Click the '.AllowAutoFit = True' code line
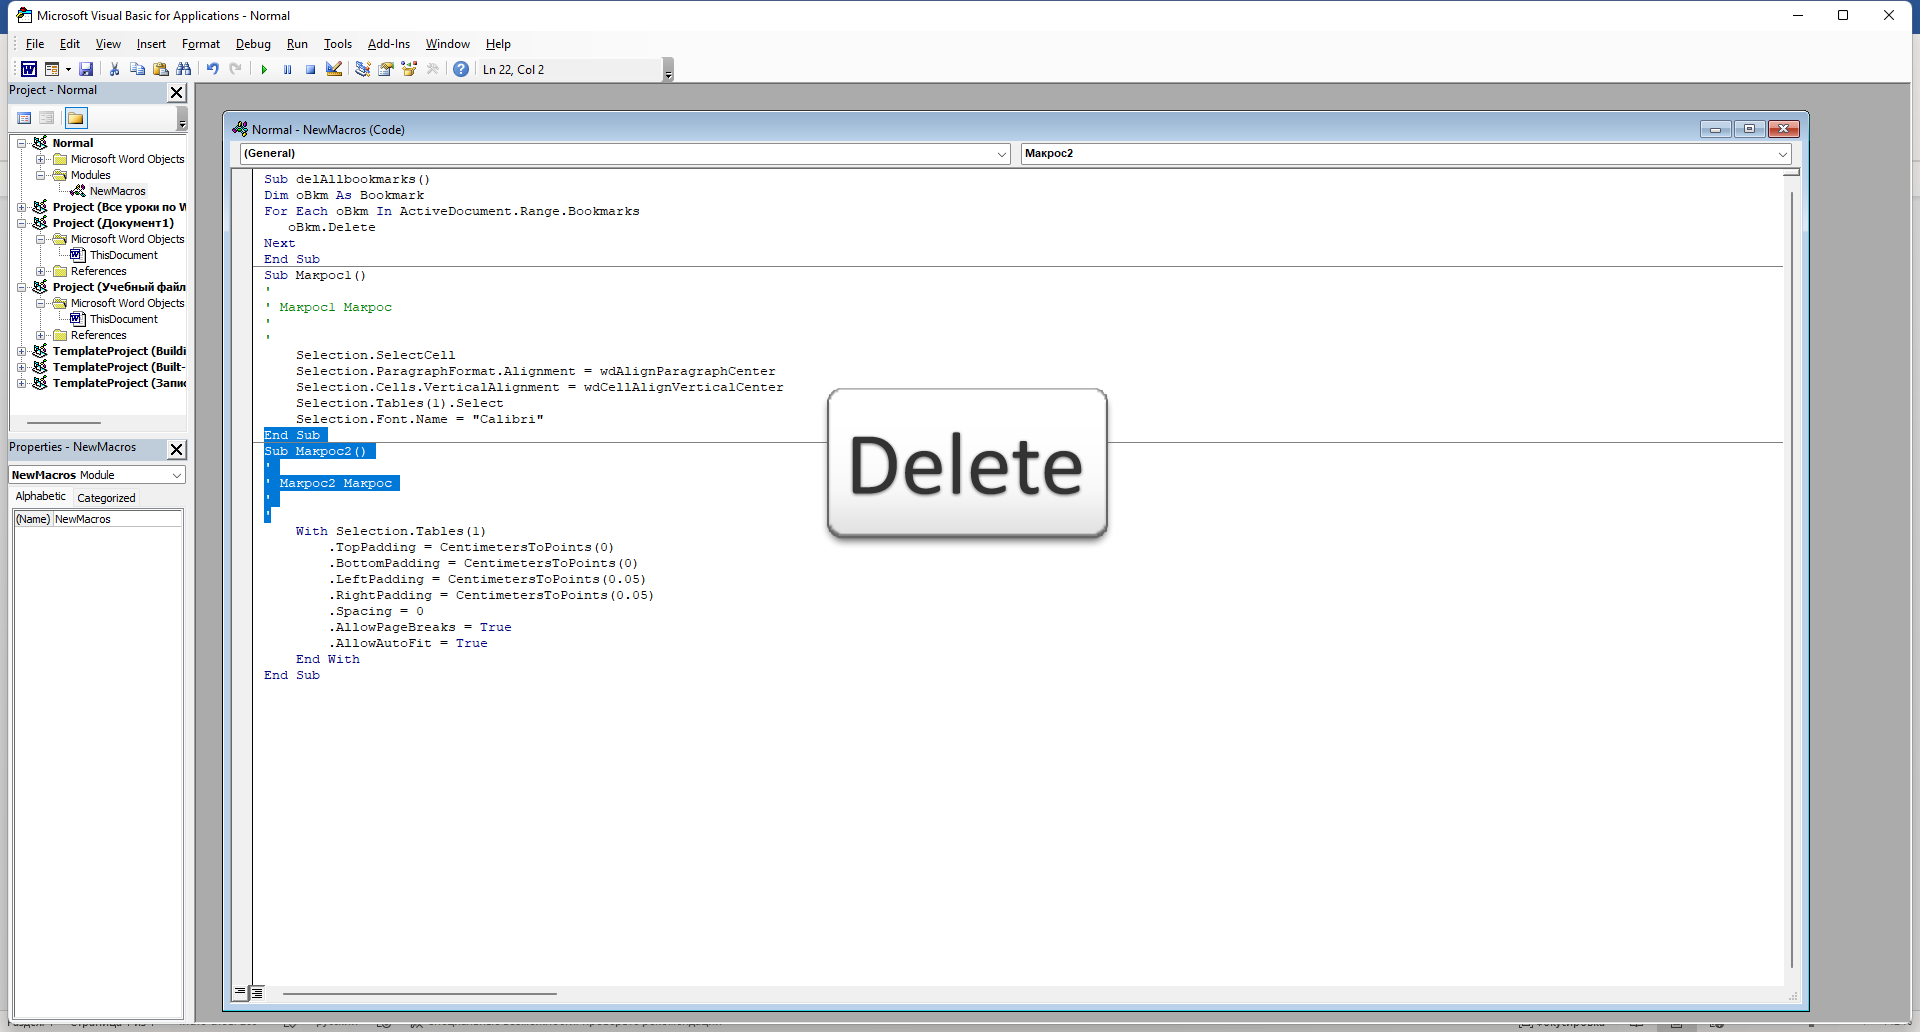1920x1032 pixels. point(410,643)
